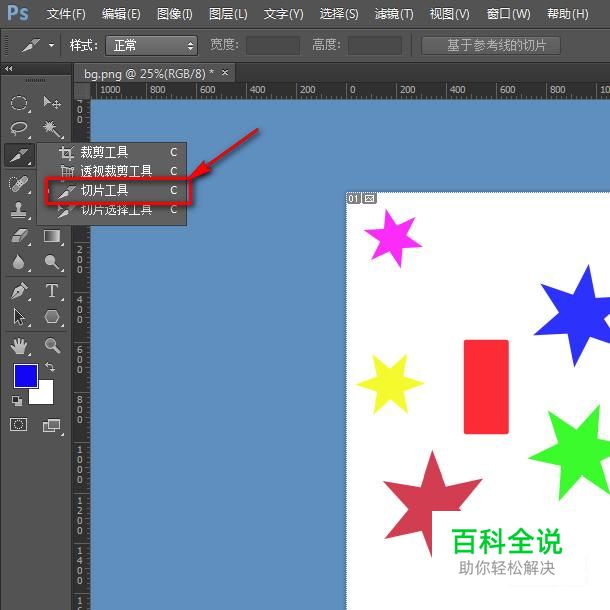Select the Elliptical Marquee tool
610x610 pixels.
[19, 103]
